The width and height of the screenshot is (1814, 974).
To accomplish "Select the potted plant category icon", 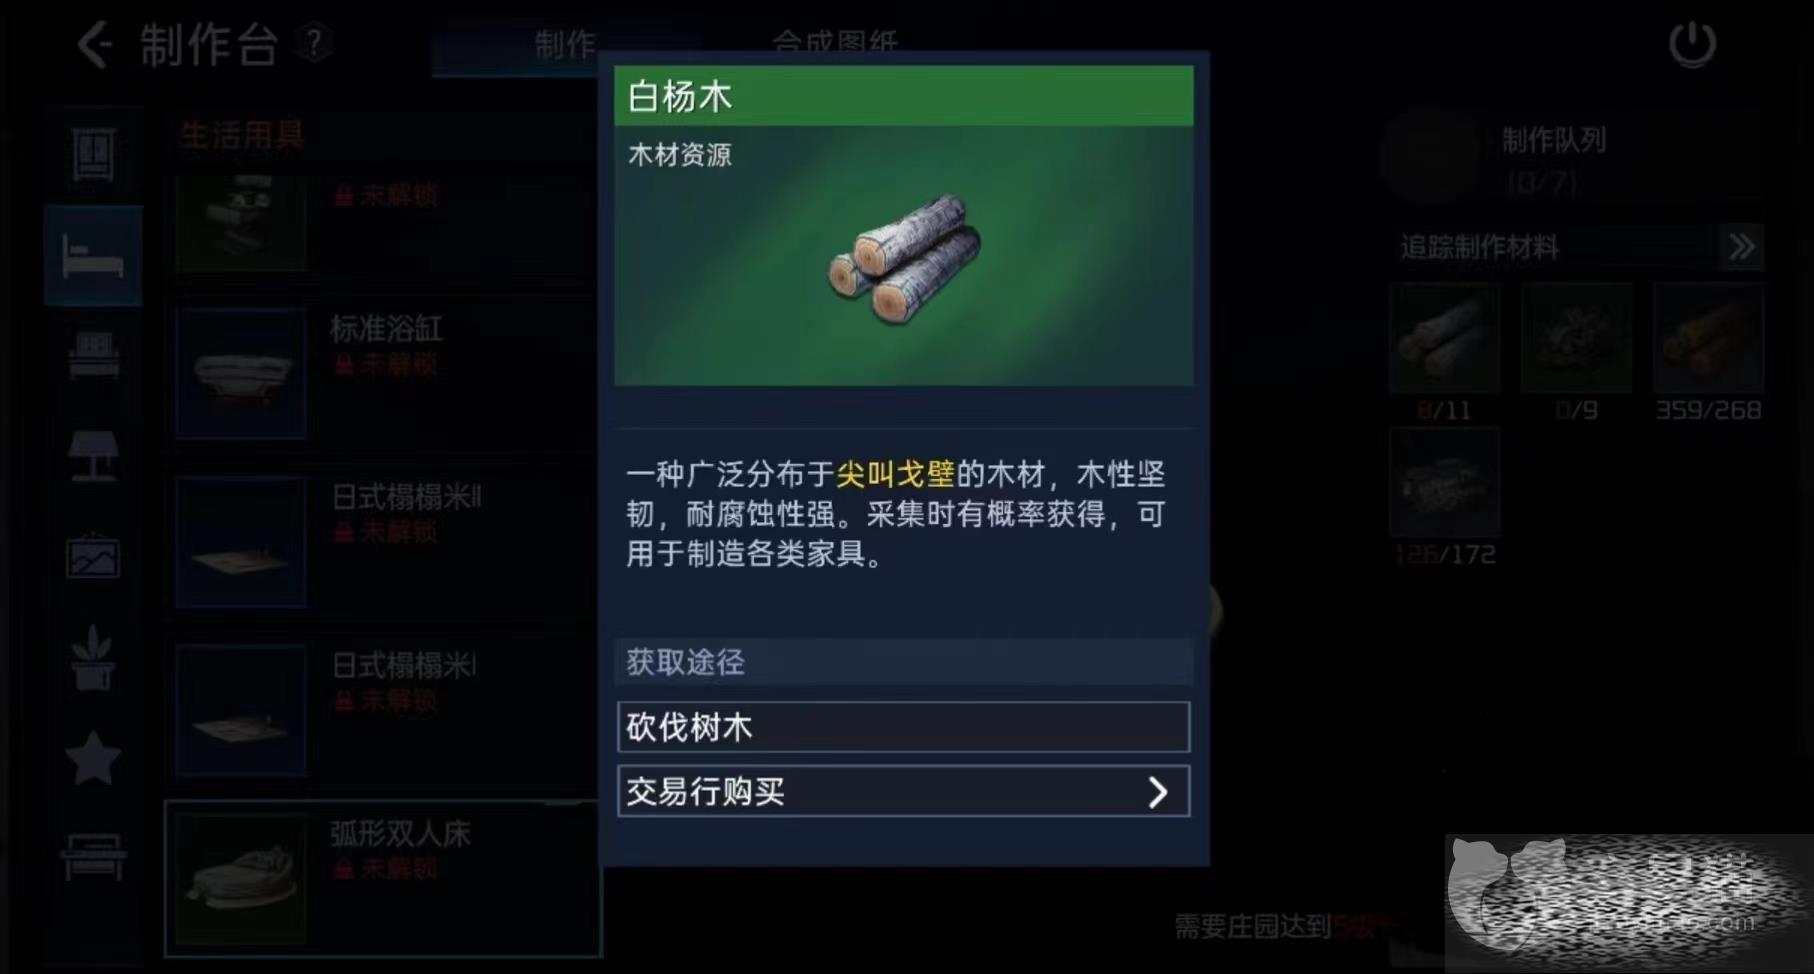I will [93, 657].
